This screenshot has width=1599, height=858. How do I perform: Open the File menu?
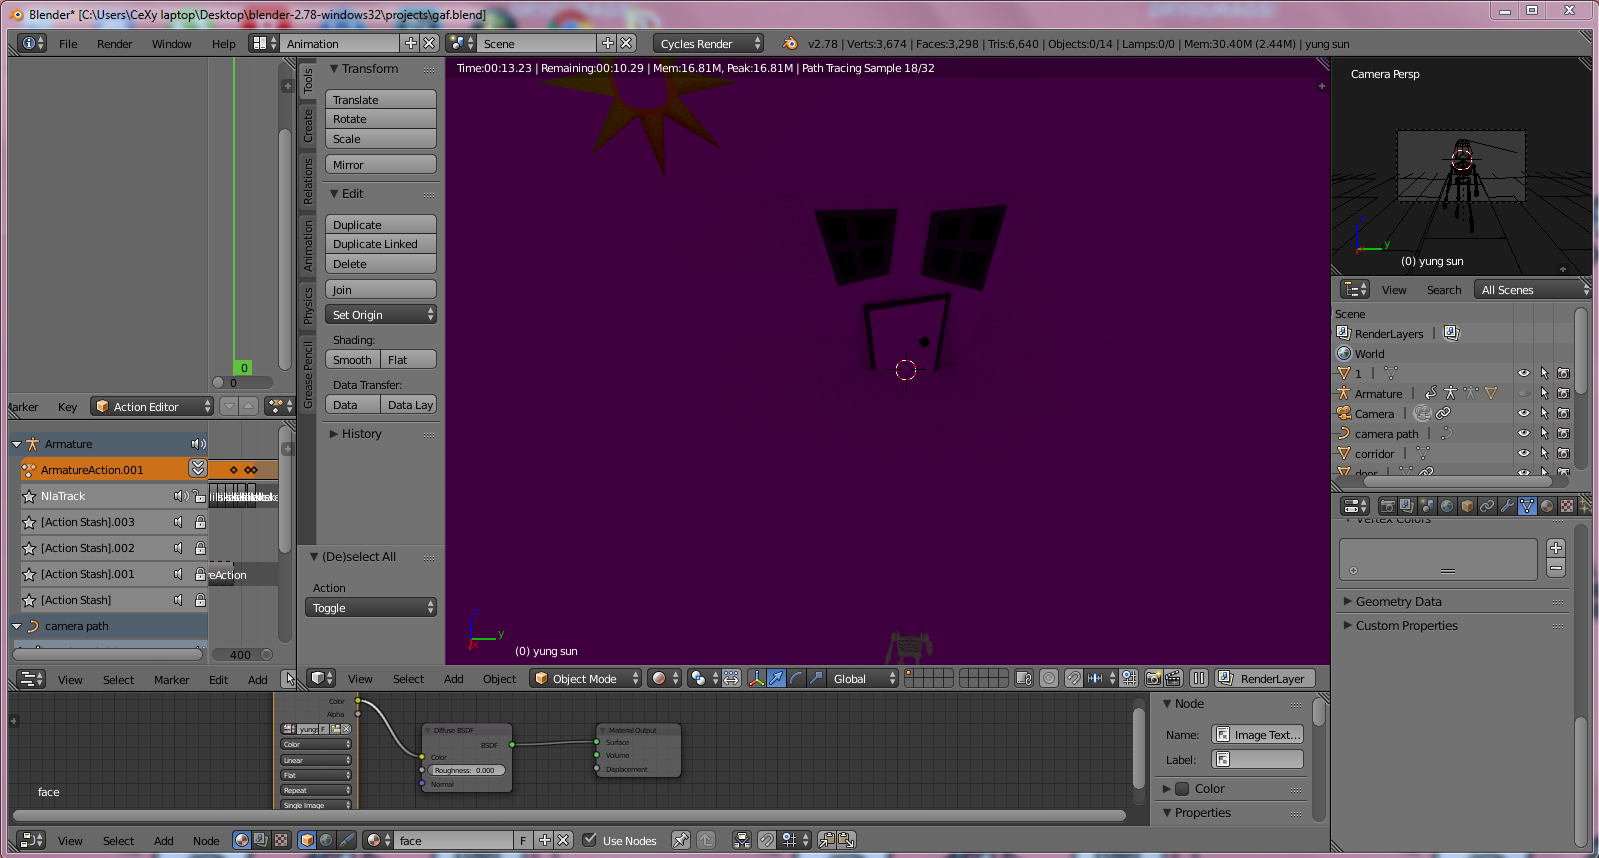(x=68, y=43)
